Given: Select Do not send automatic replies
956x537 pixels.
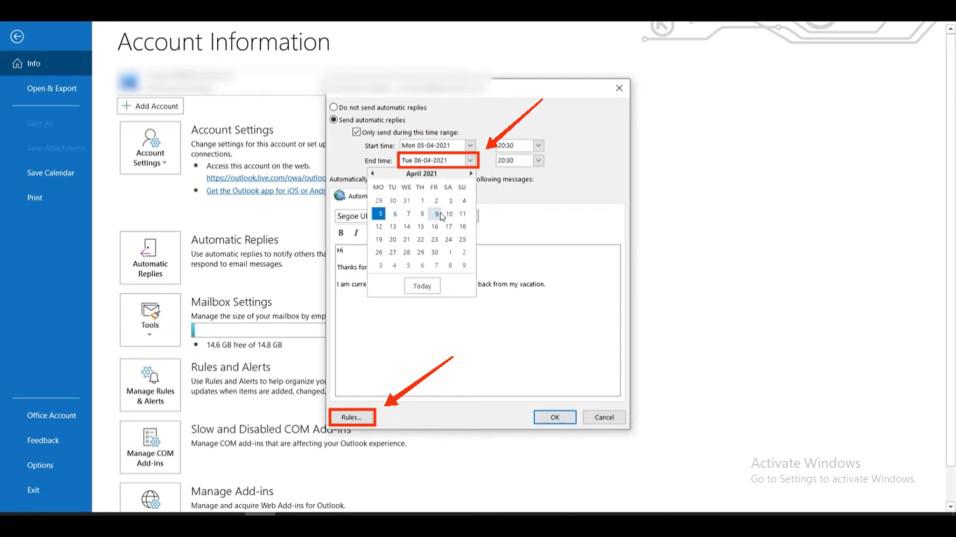Looking at the screenshot, I should 334,107.
